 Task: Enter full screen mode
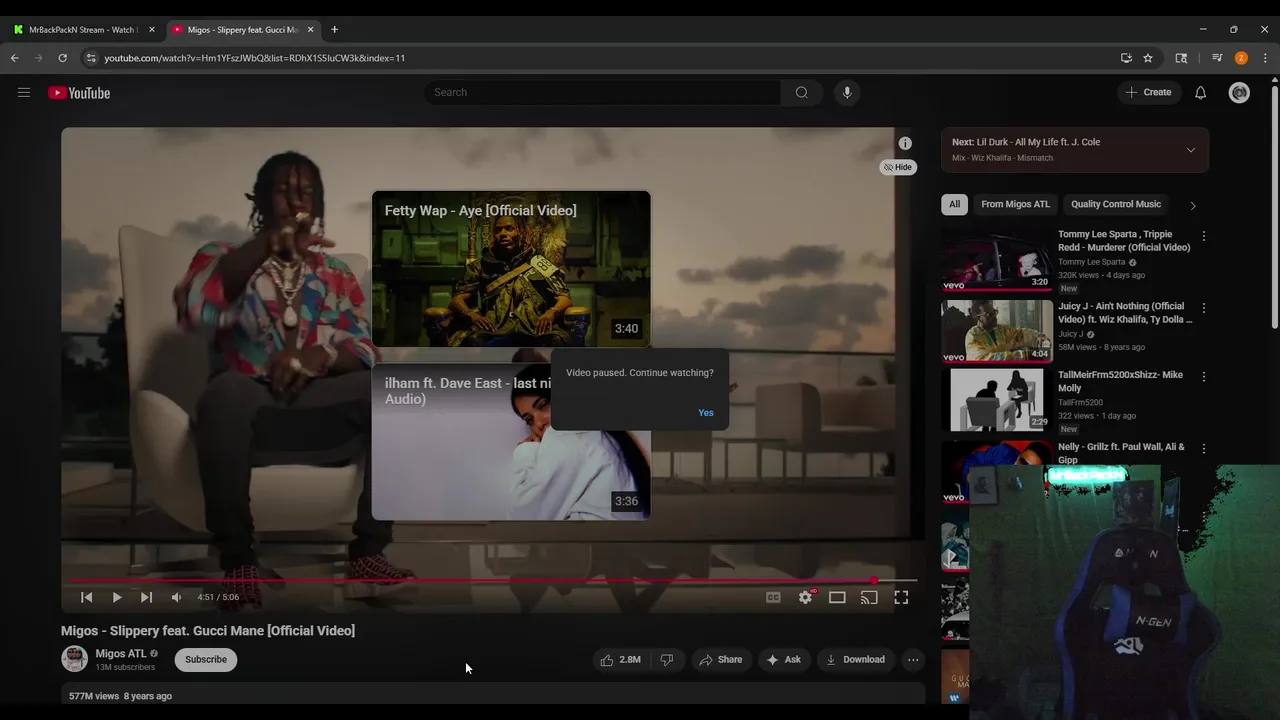tap(901, 597)
